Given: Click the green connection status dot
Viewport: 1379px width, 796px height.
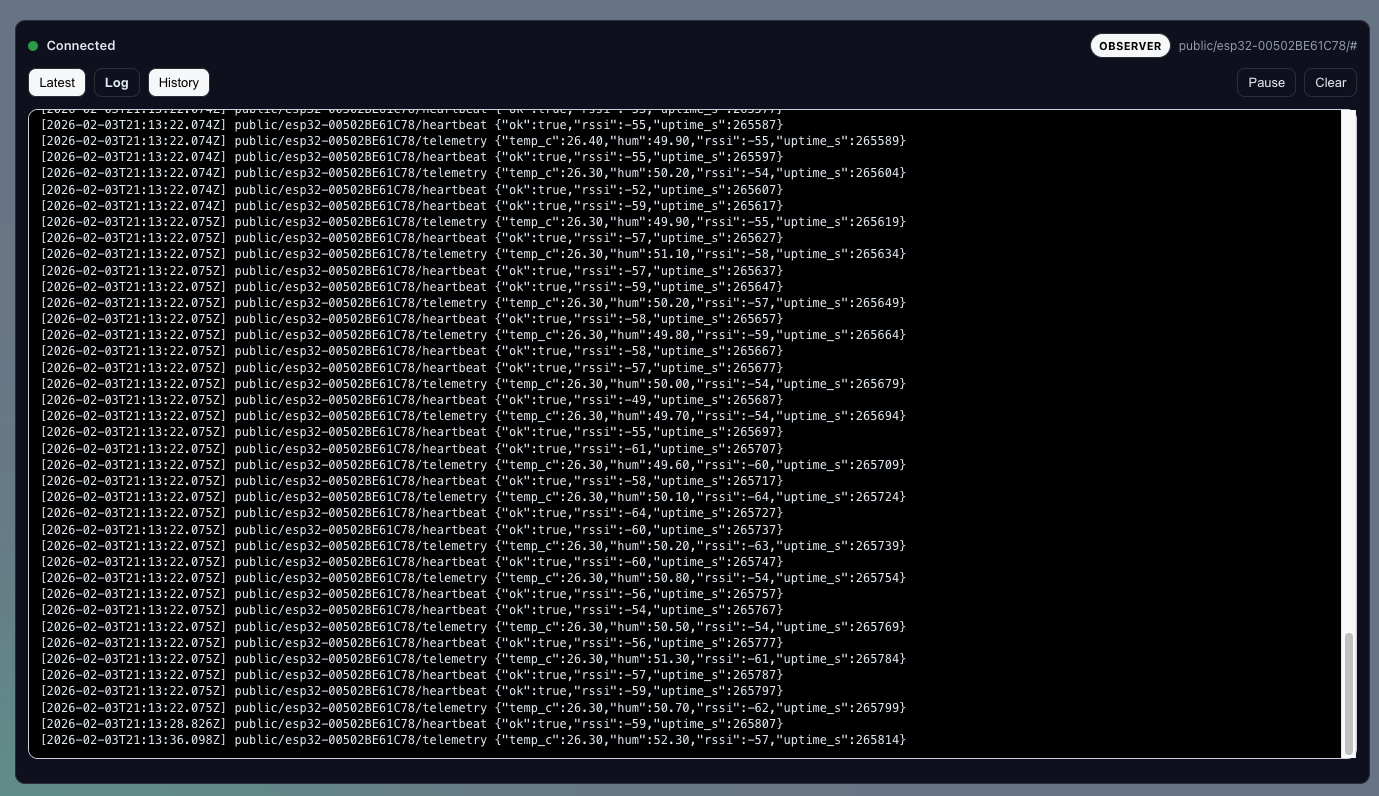Looking at the screenshot, I should click(33, 46).
